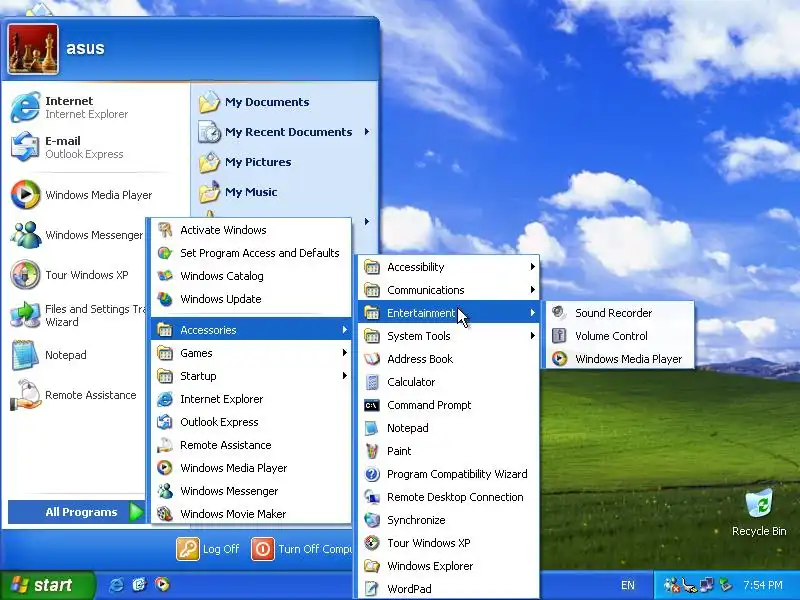Expand the System Tools submenu
800x600 pixels.
[448, 336]
